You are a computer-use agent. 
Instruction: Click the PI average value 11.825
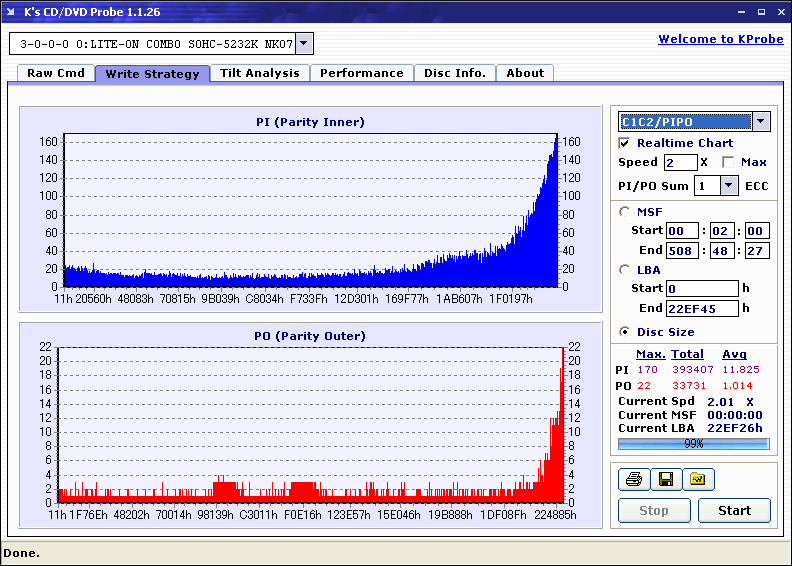pos(740,370)
